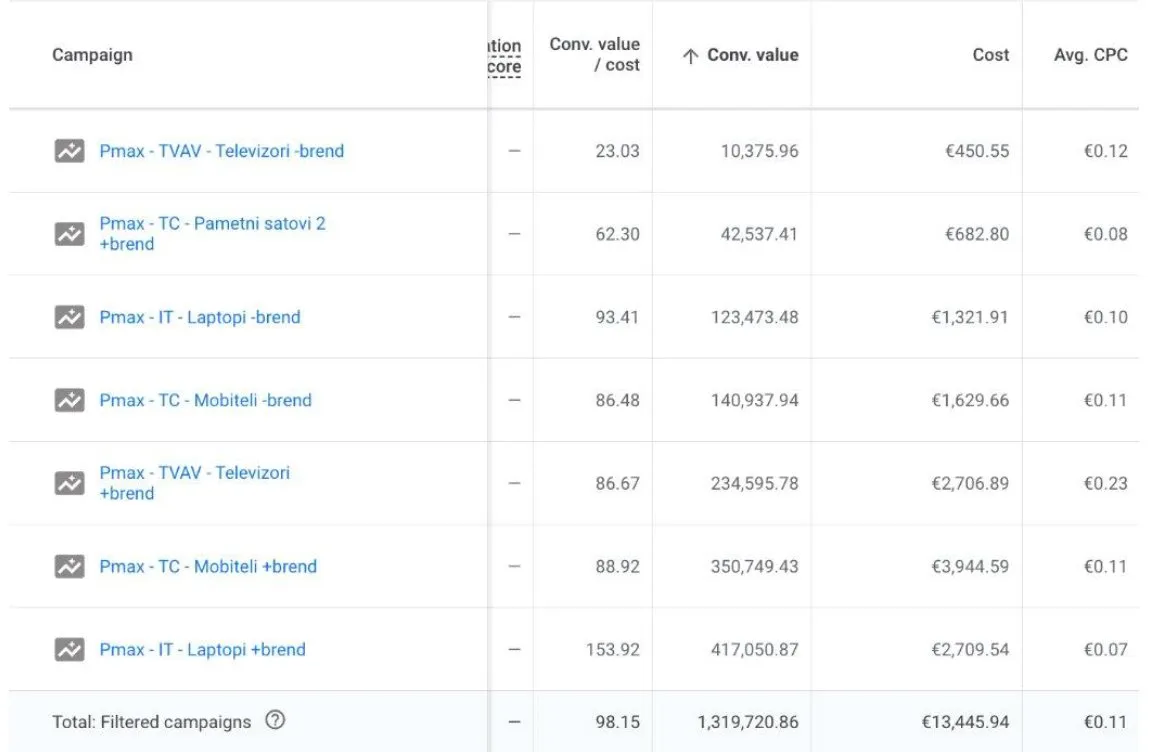Sort by the Campaign column header

pos(93,55)
